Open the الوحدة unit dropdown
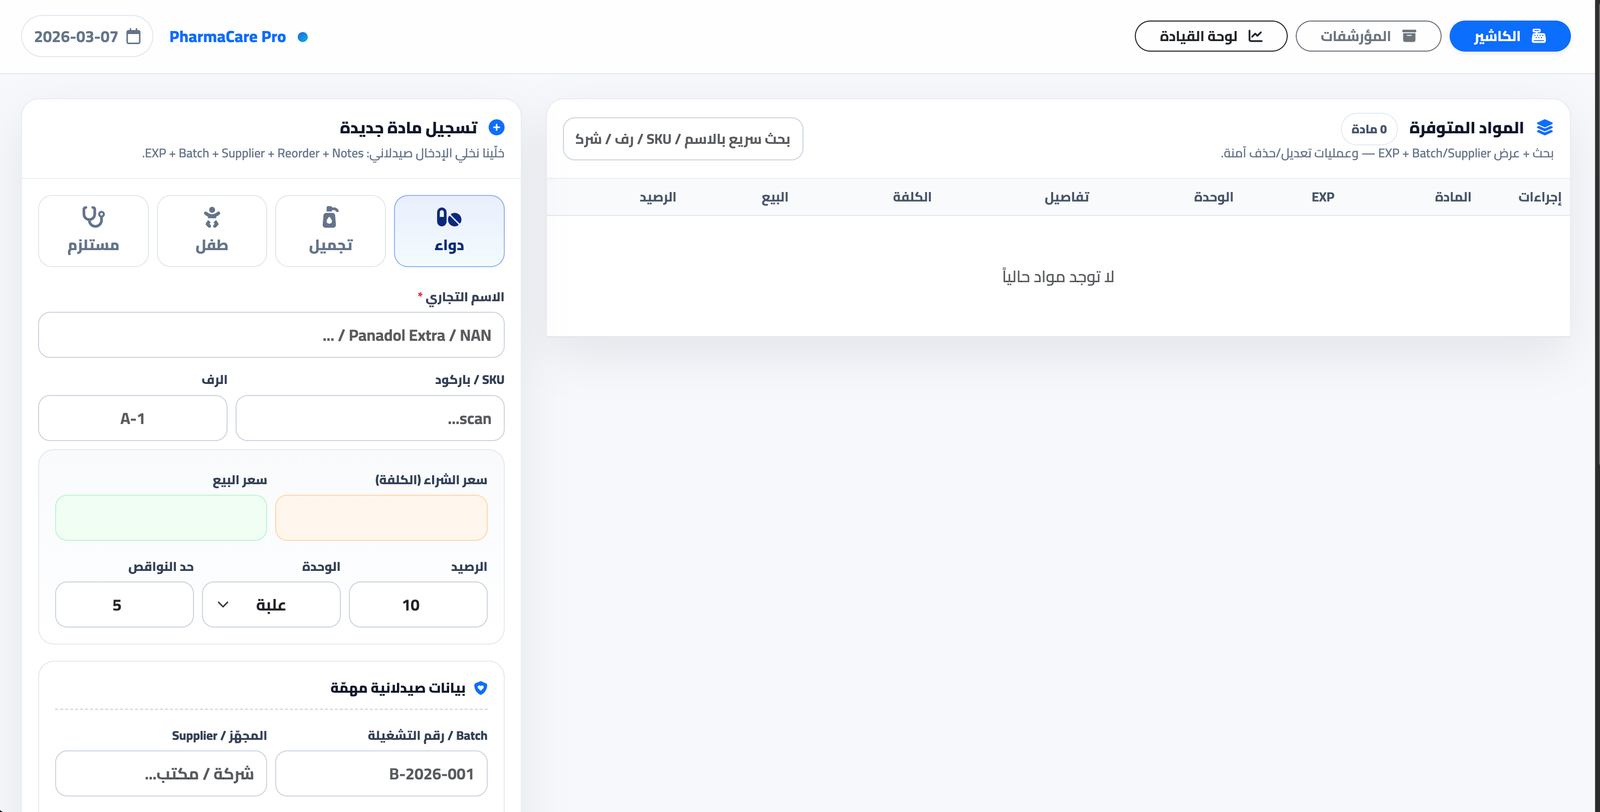Viewport: 1600px width, 812px height. [x=271, y=605]
